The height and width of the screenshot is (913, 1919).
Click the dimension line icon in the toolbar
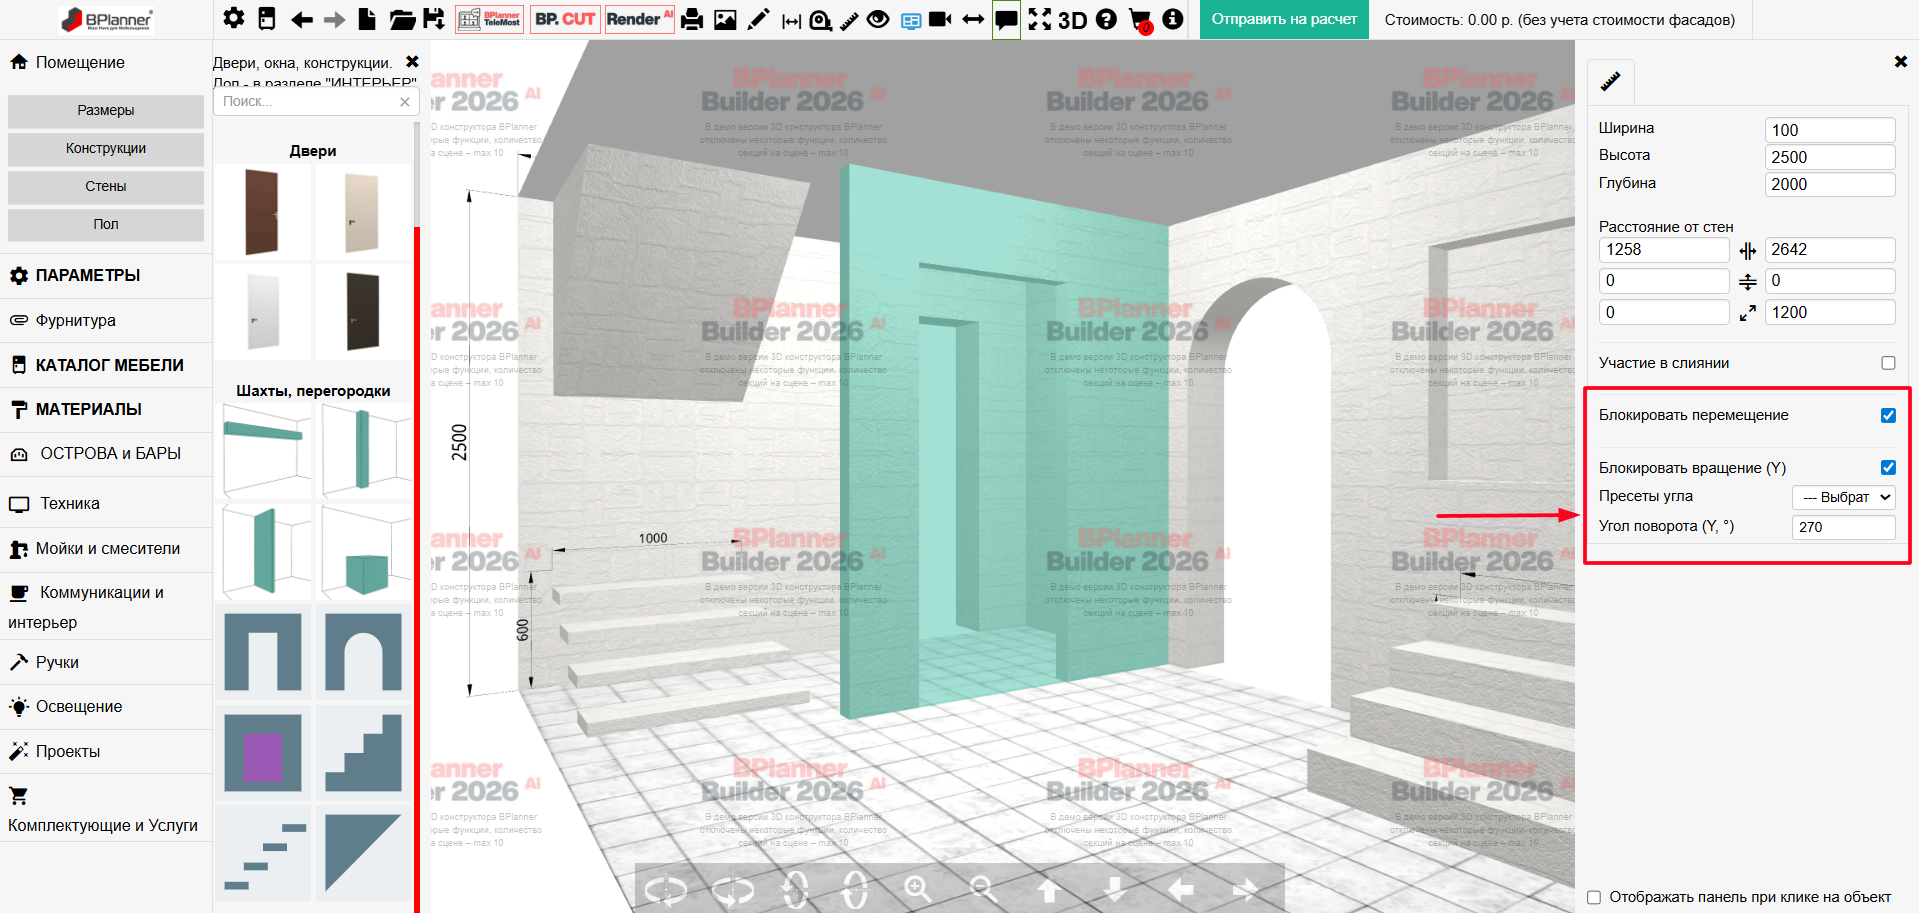point(791,20)
